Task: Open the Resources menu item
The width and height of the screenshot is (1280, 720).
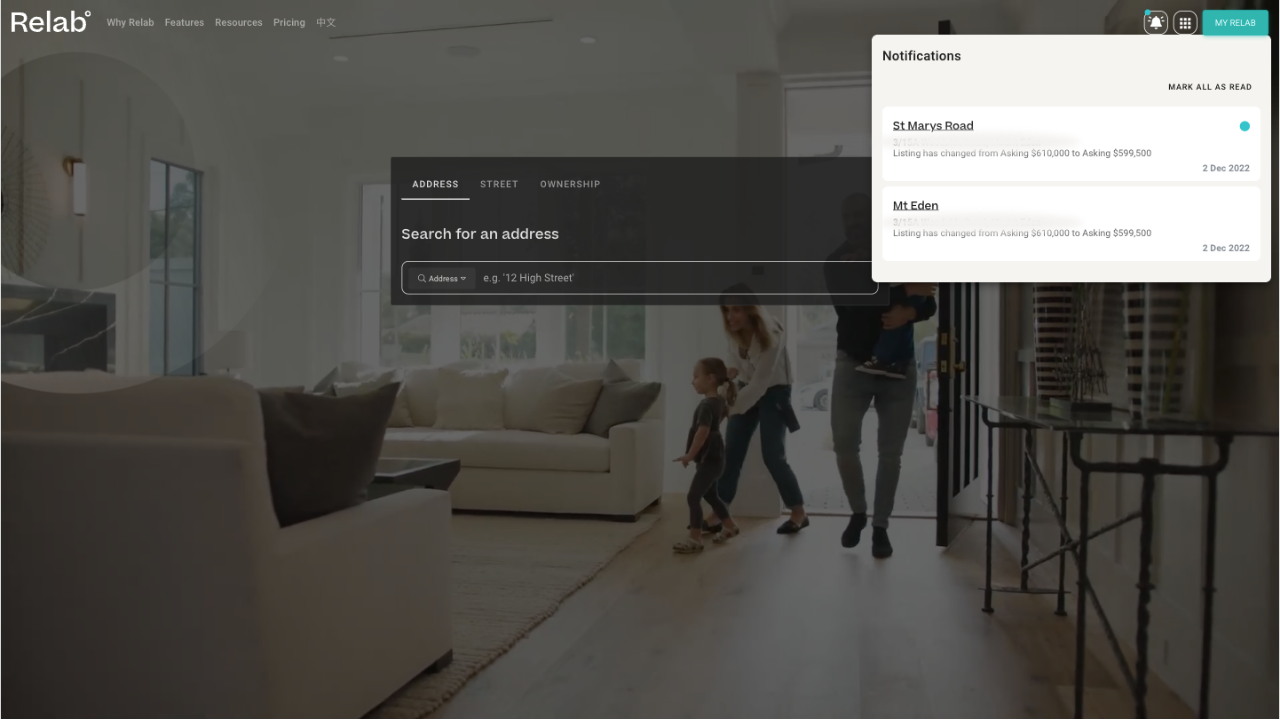Action: coord(238,22)
